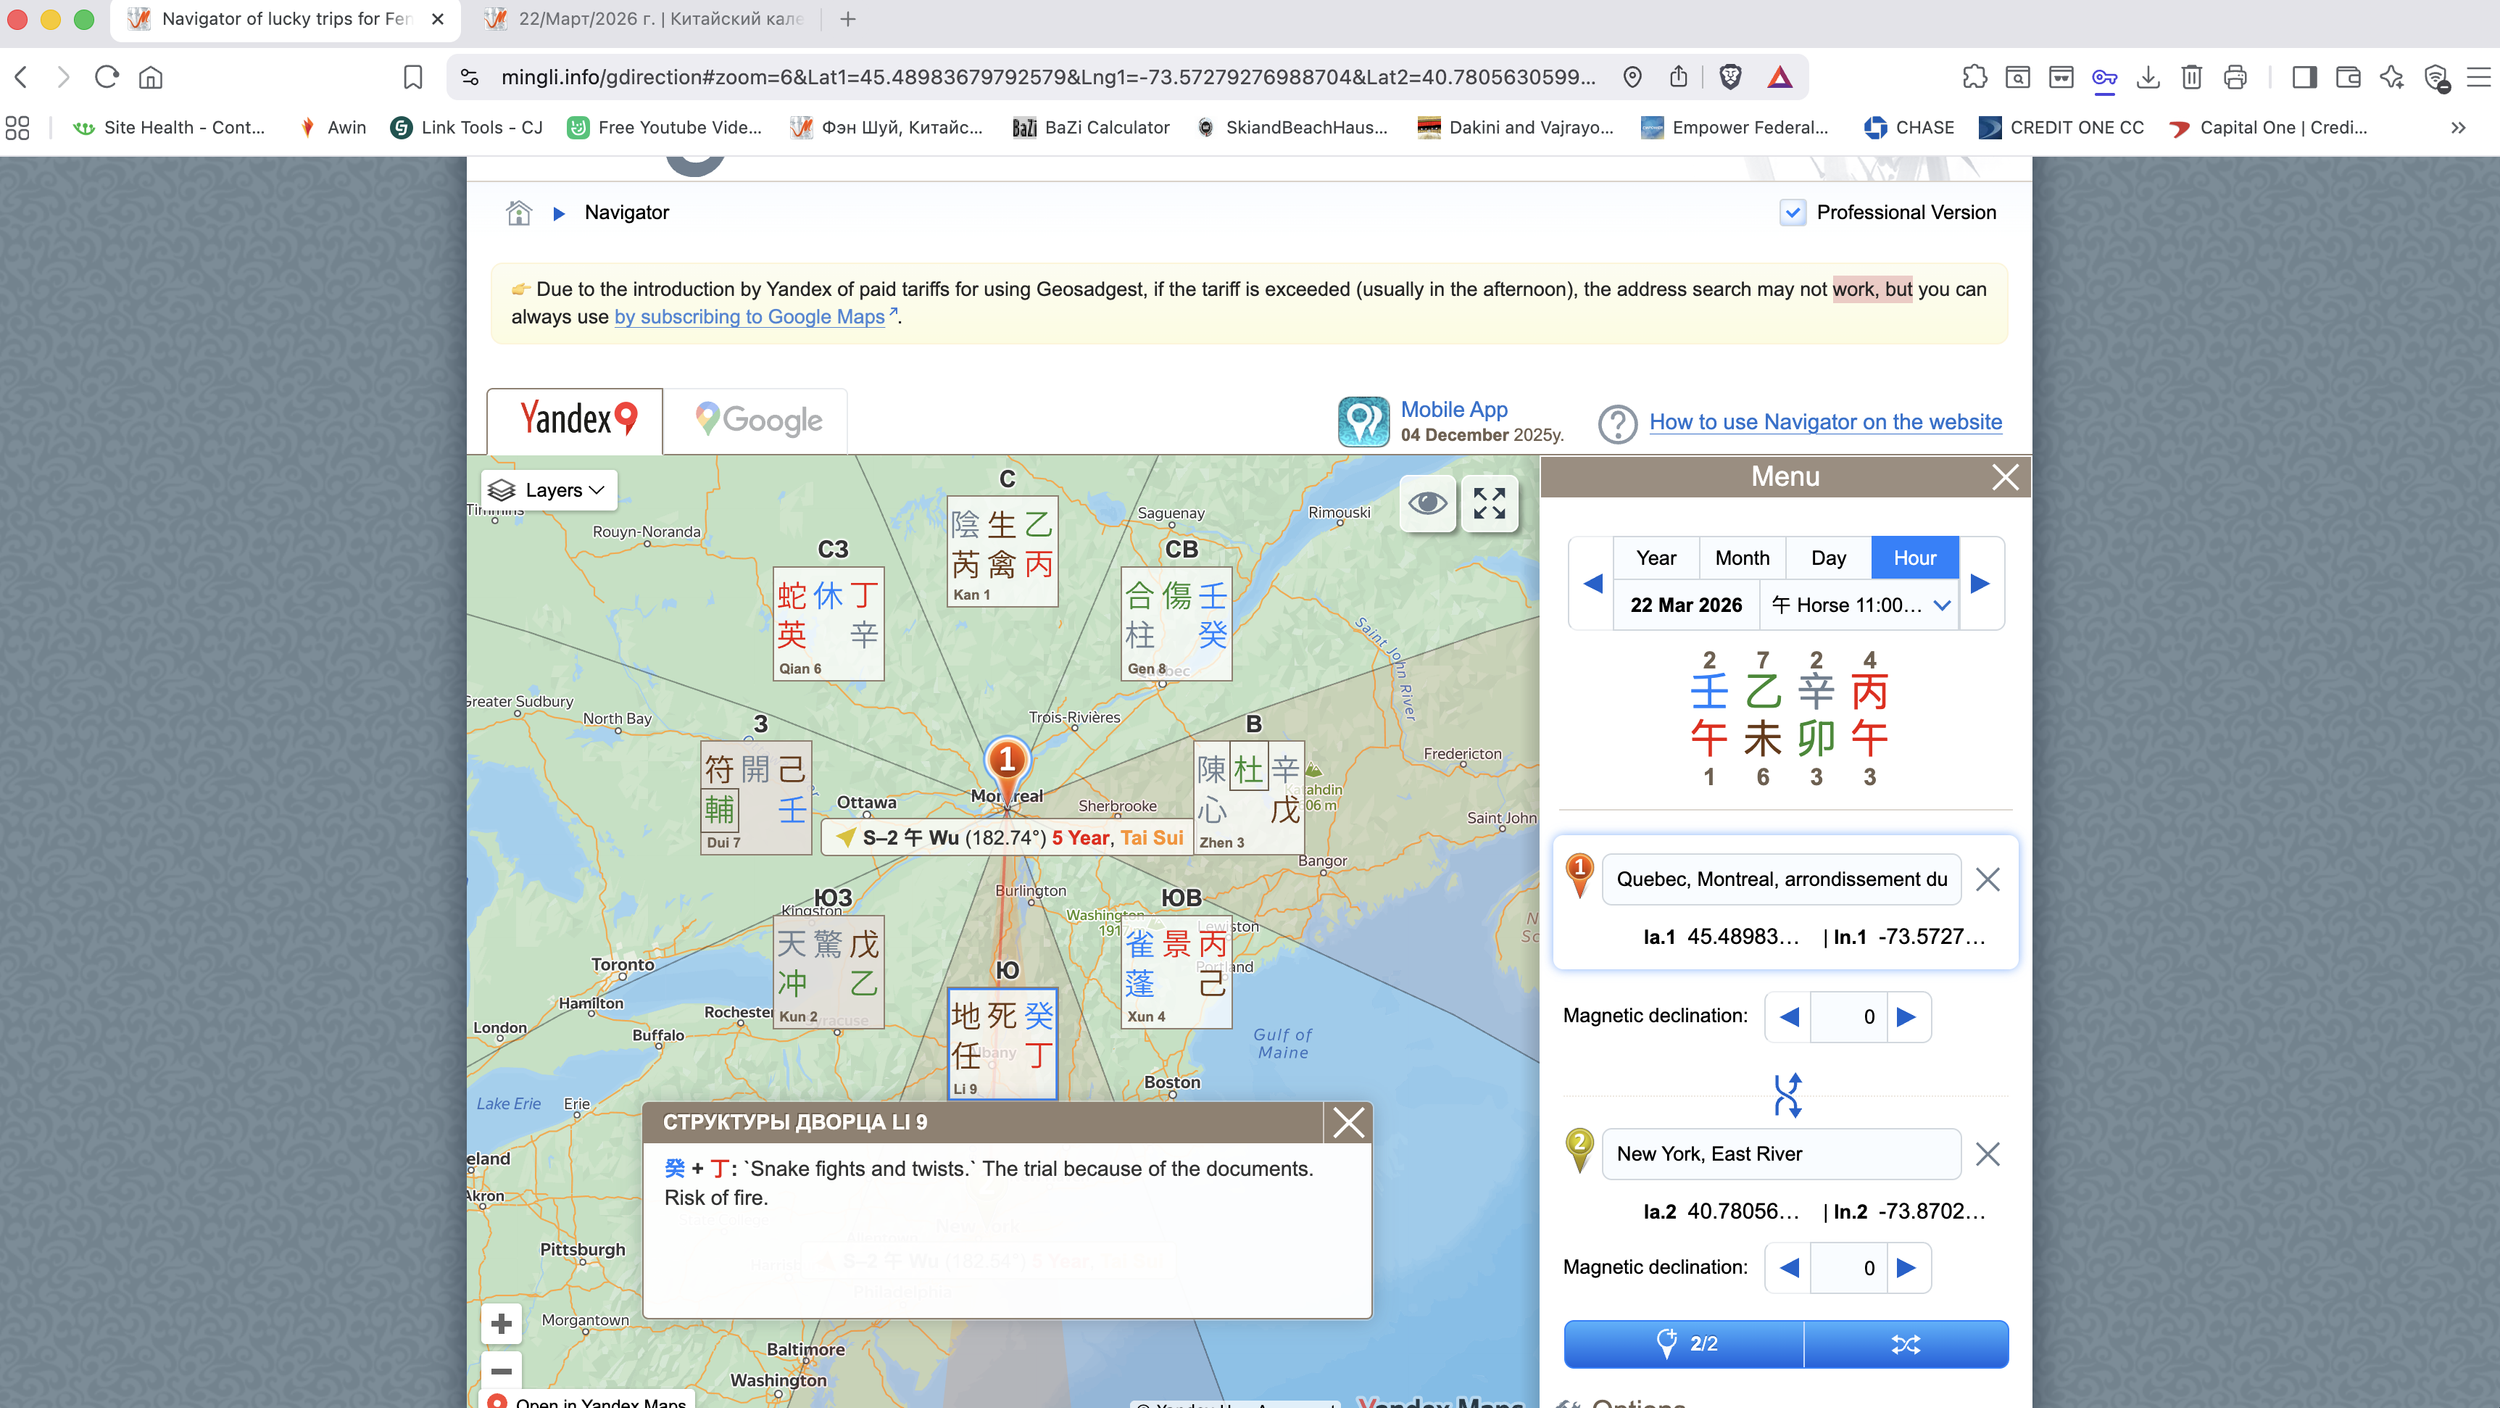
Task: Open the Layers dropdown
Action: (549, 490)
